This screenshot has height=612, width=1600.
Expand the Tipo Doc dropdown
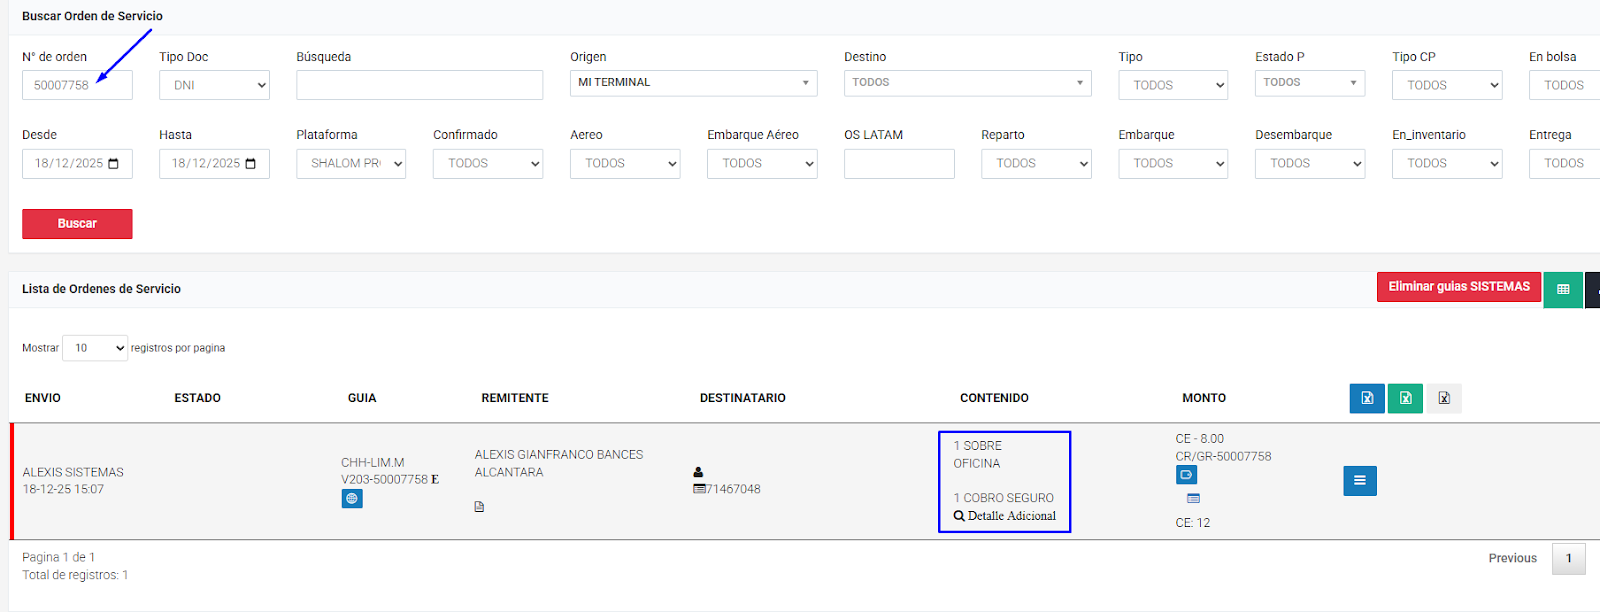point(214,85)
